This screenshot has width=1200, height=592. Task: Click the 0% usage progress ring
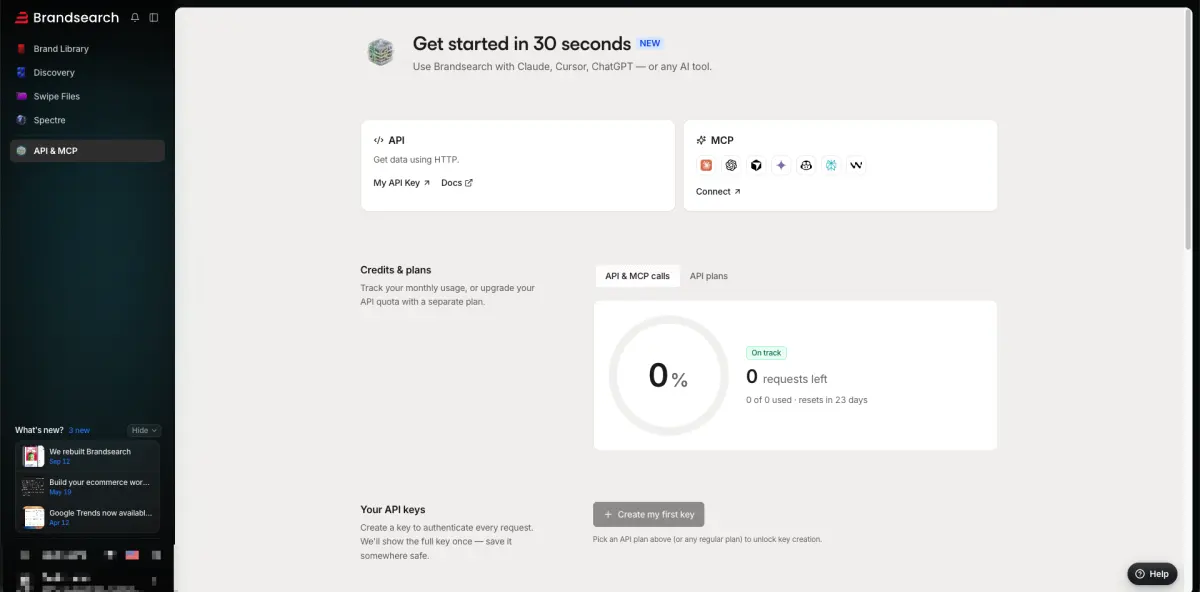tap(668, 375)
